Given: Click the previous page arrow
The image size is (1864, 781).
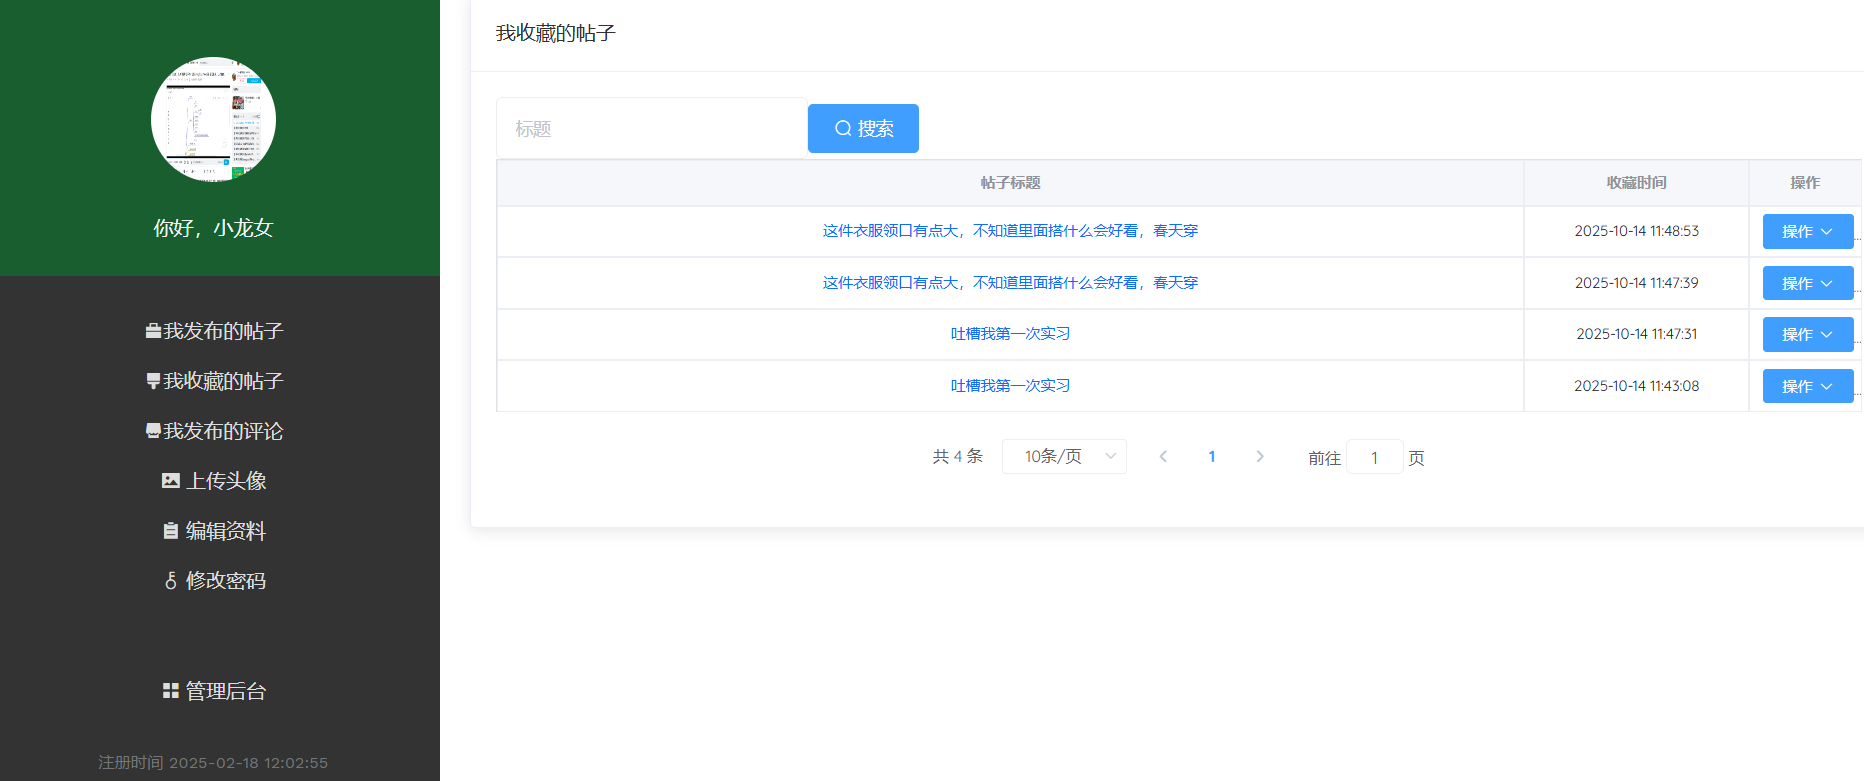Looking at the screenshot, I should (1163, 456).
